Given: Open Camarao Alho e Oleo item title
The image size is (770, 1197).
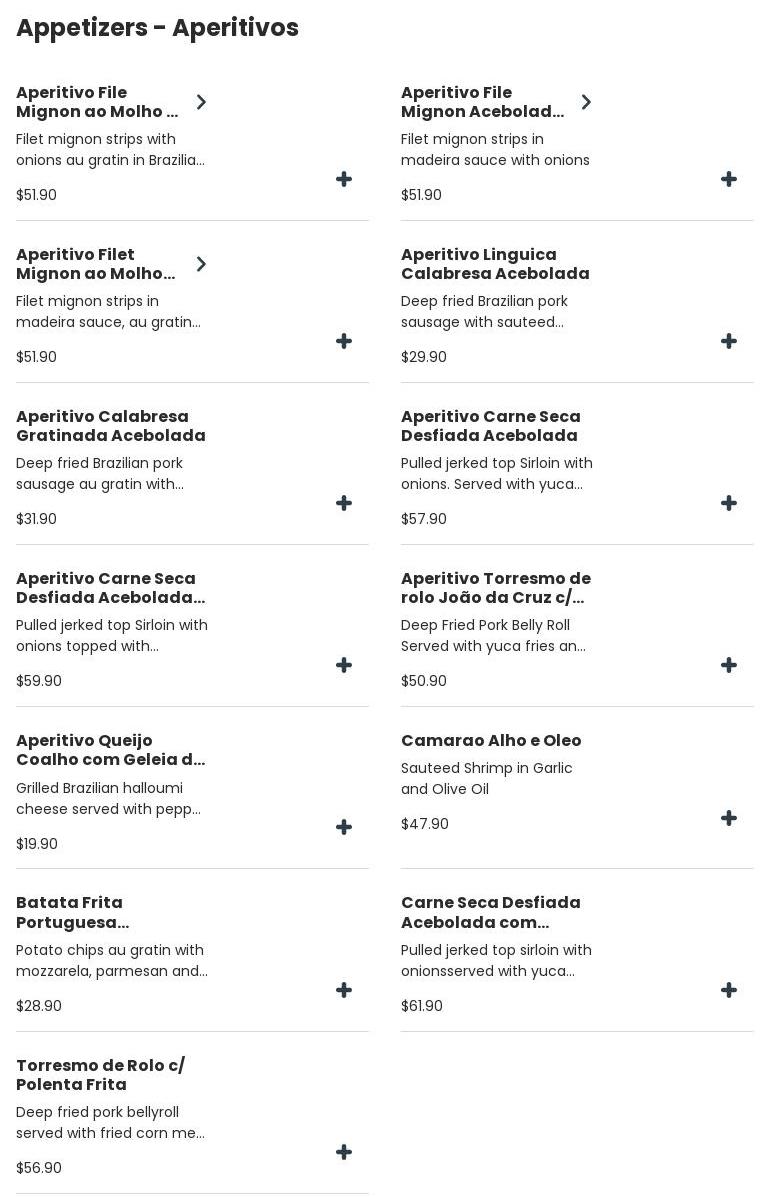Looking at the screenshot, I should [490, 741].
